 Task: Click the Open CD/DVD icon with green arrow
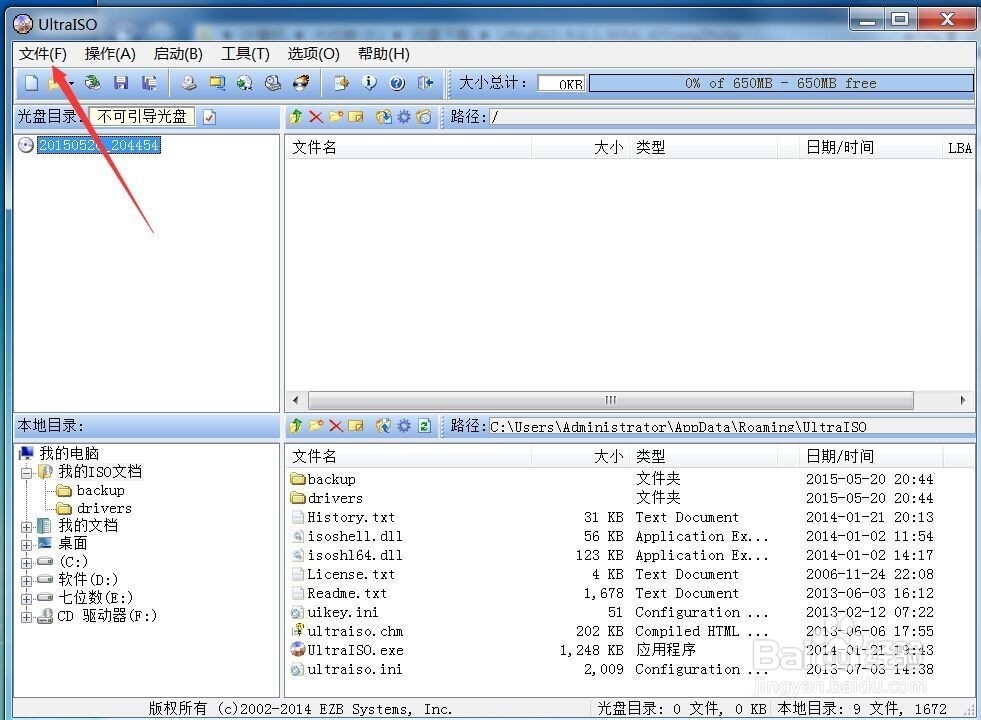[93, 83]
